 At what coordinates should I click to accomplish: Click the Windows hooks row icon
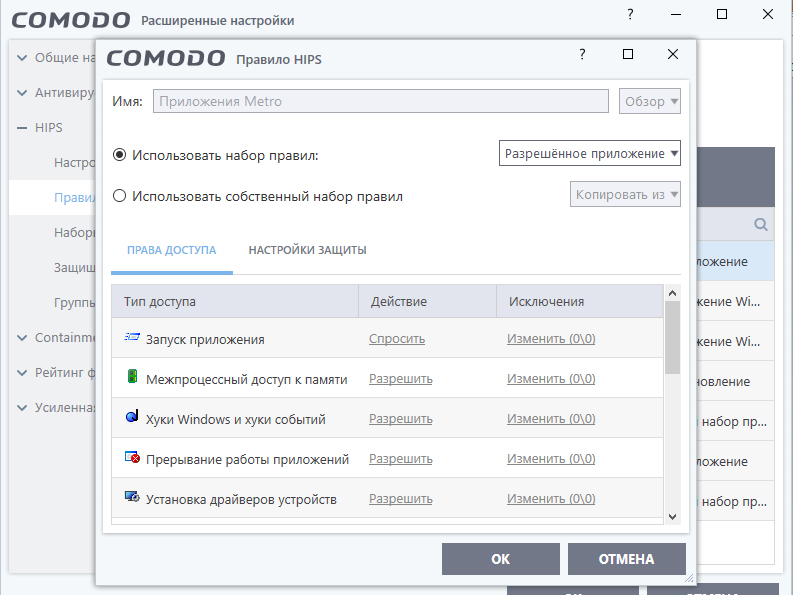click(132, 416)
